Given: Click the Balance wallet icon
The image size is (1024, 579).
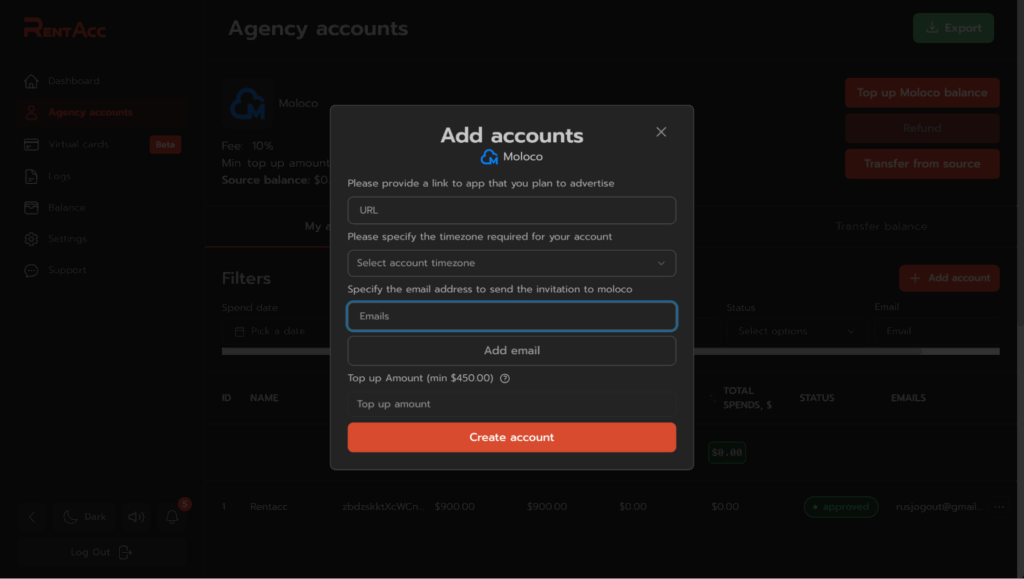Looking at the screenshot, I should tap(31, 208).
